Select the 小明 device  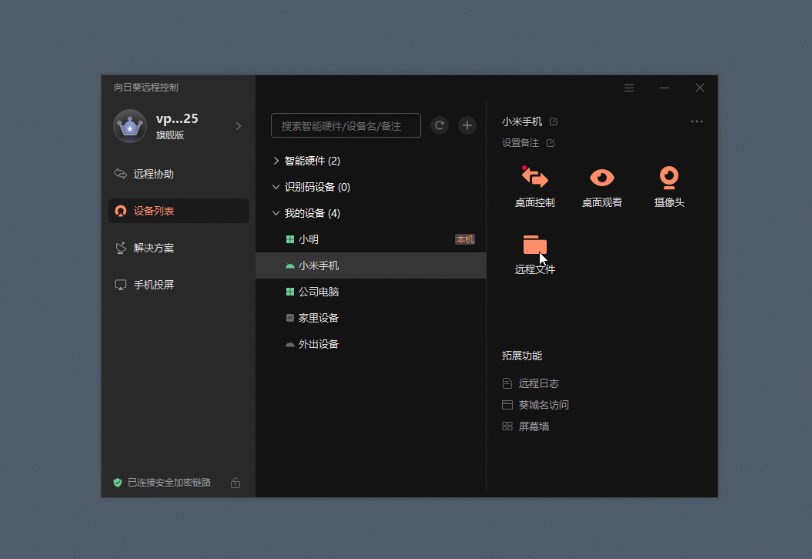pos(371,239)
